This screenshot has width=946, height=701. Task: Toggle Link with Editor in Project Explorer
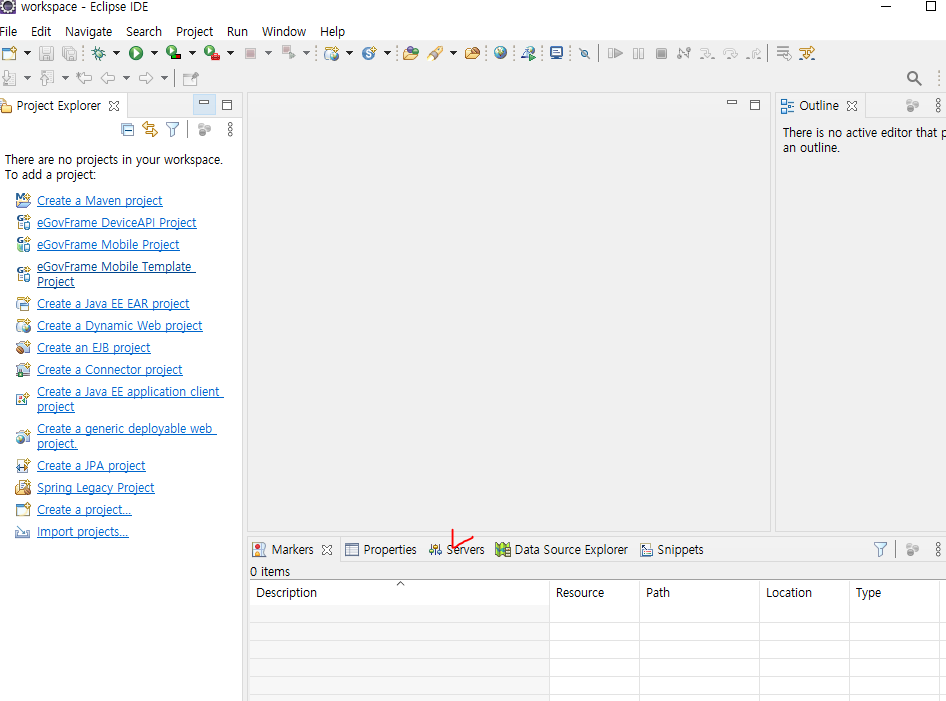[x=150, y=129]
